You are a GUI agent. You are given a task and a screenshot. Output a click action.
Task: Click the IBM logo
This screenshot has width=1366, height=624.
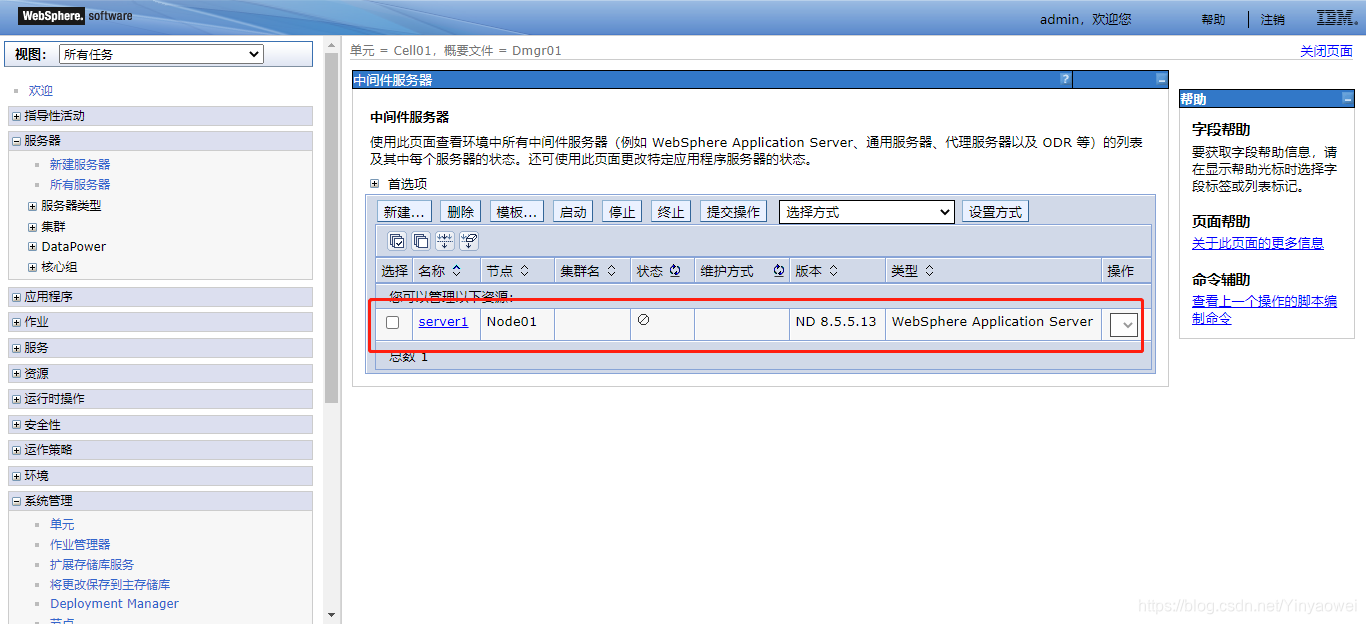tap(1336, 18)
